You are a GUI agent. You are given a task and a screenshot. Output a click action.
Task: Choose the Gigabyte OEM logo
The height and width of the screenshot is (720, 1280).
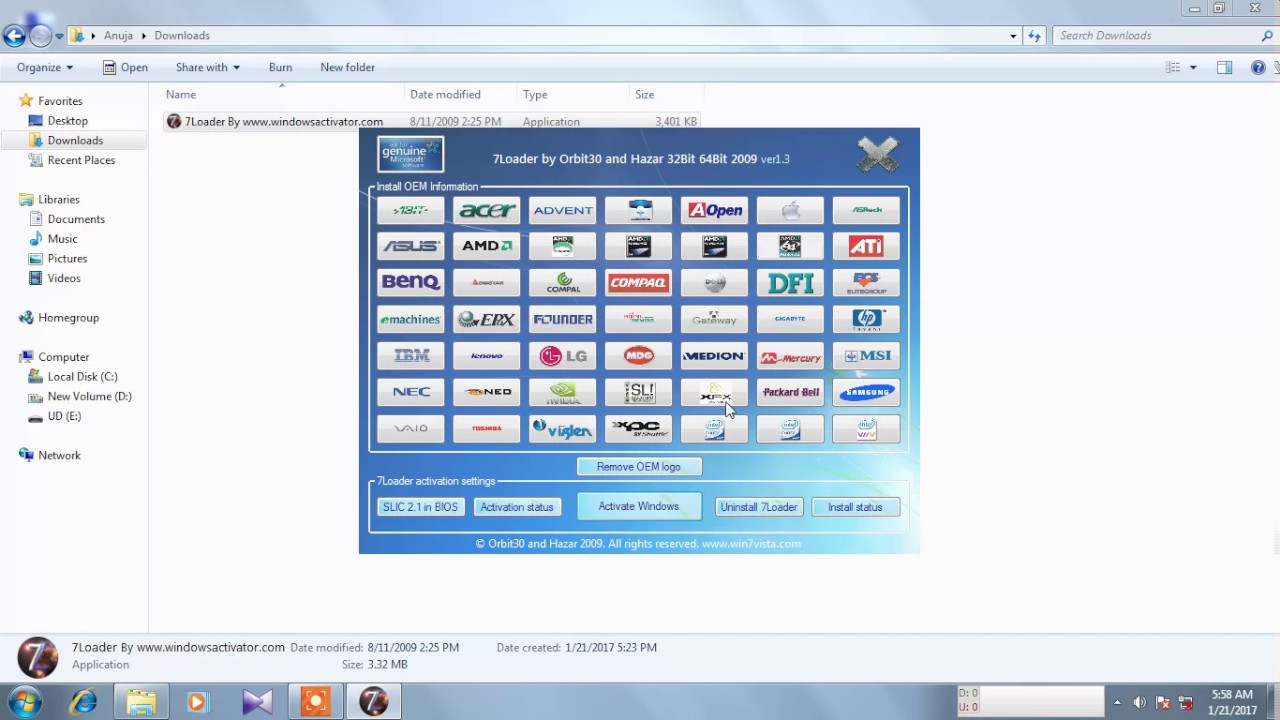click(791, 319)
